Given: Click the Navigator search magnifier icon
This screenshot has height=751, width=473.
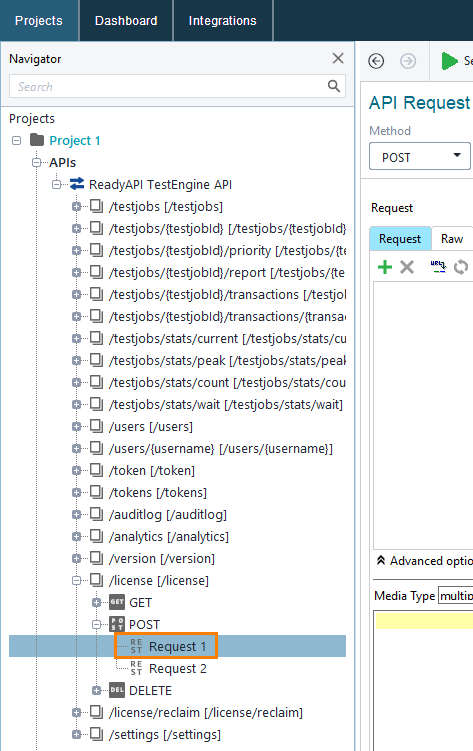Looking at the screenshot, I should (x=334, y=86).
